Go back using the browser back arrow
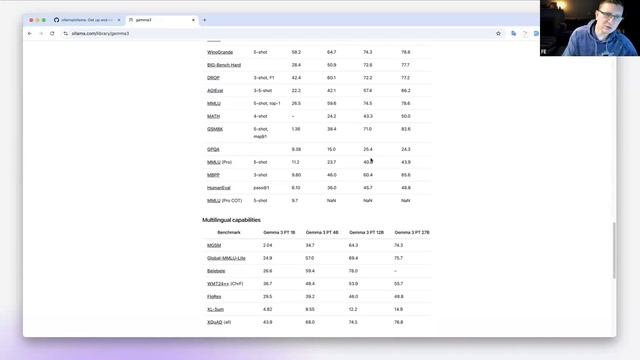 tap(30, 33)
